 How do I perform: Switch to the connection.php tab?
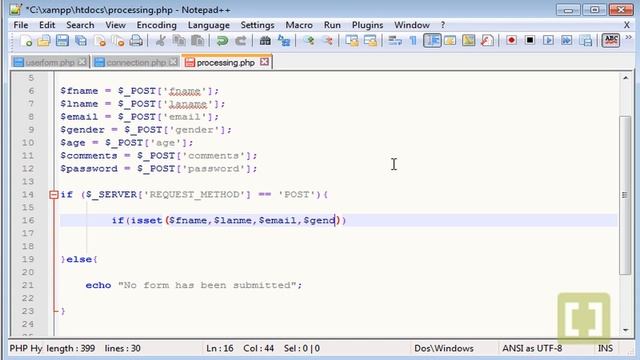click(136, 62)
